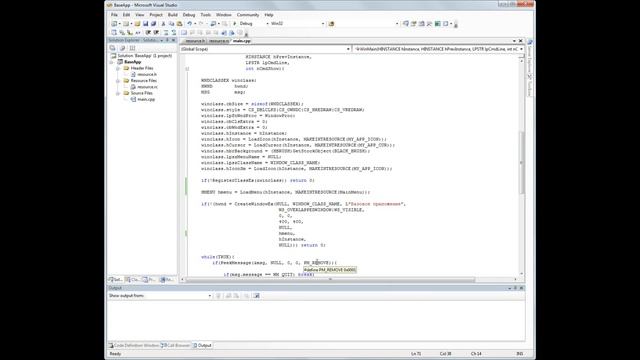This screenshot has height=360, width=640.
Task: Select Solution 'BaseApp' root node
Action: (144, 56)
